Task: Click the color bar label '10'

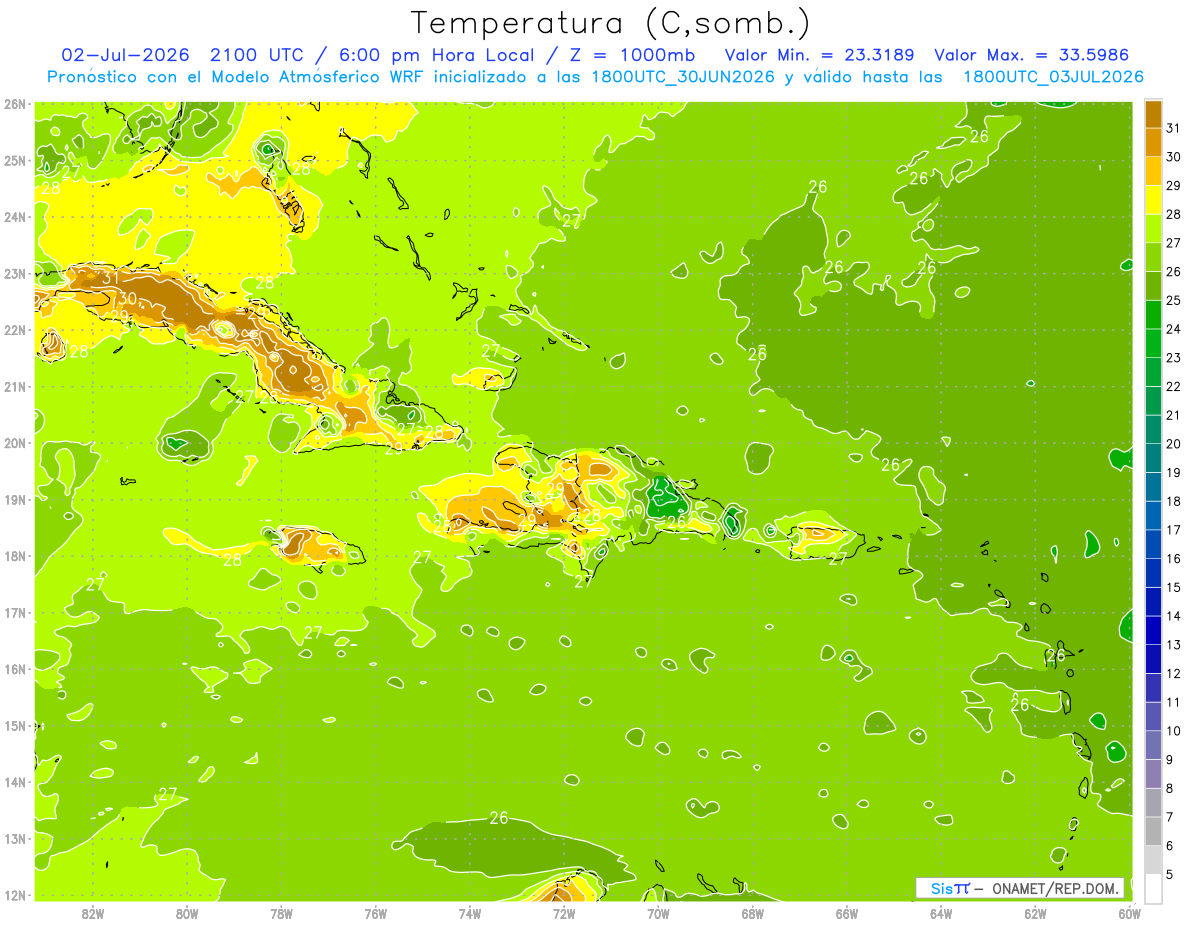Action: pos(1173,731)
